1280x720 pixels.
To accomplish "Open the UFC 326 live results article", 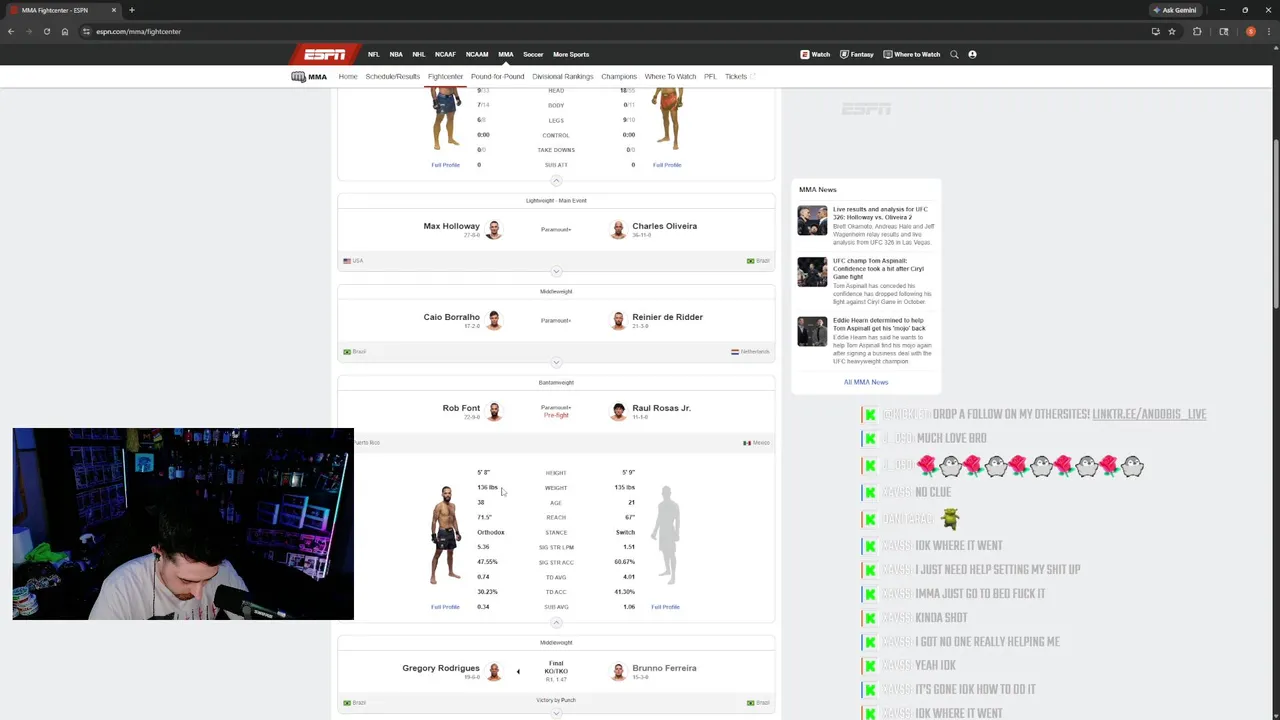I will 882,213.
